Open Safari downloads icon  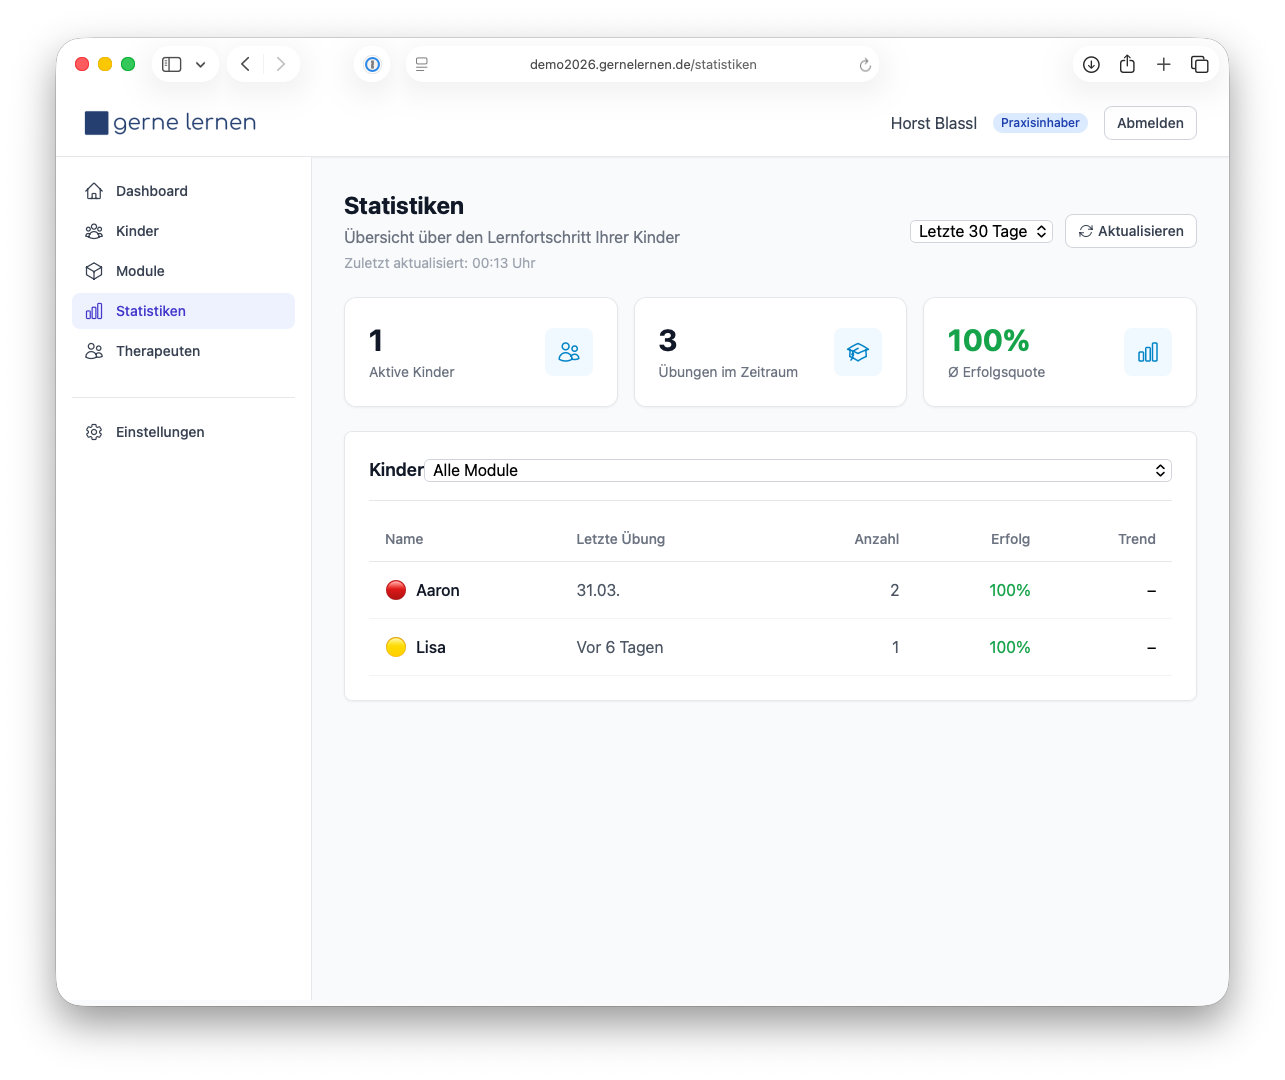click(1092, 64)
